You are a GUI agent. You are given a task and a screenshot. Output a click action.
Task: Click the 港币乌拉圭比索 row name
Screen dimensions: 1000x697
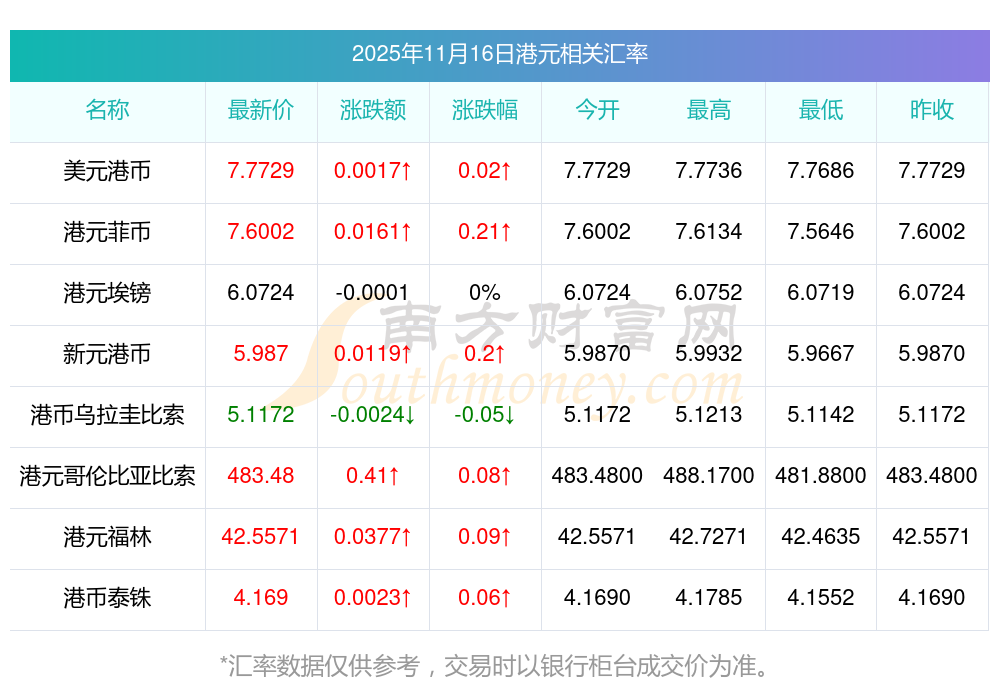pos(107,415)
